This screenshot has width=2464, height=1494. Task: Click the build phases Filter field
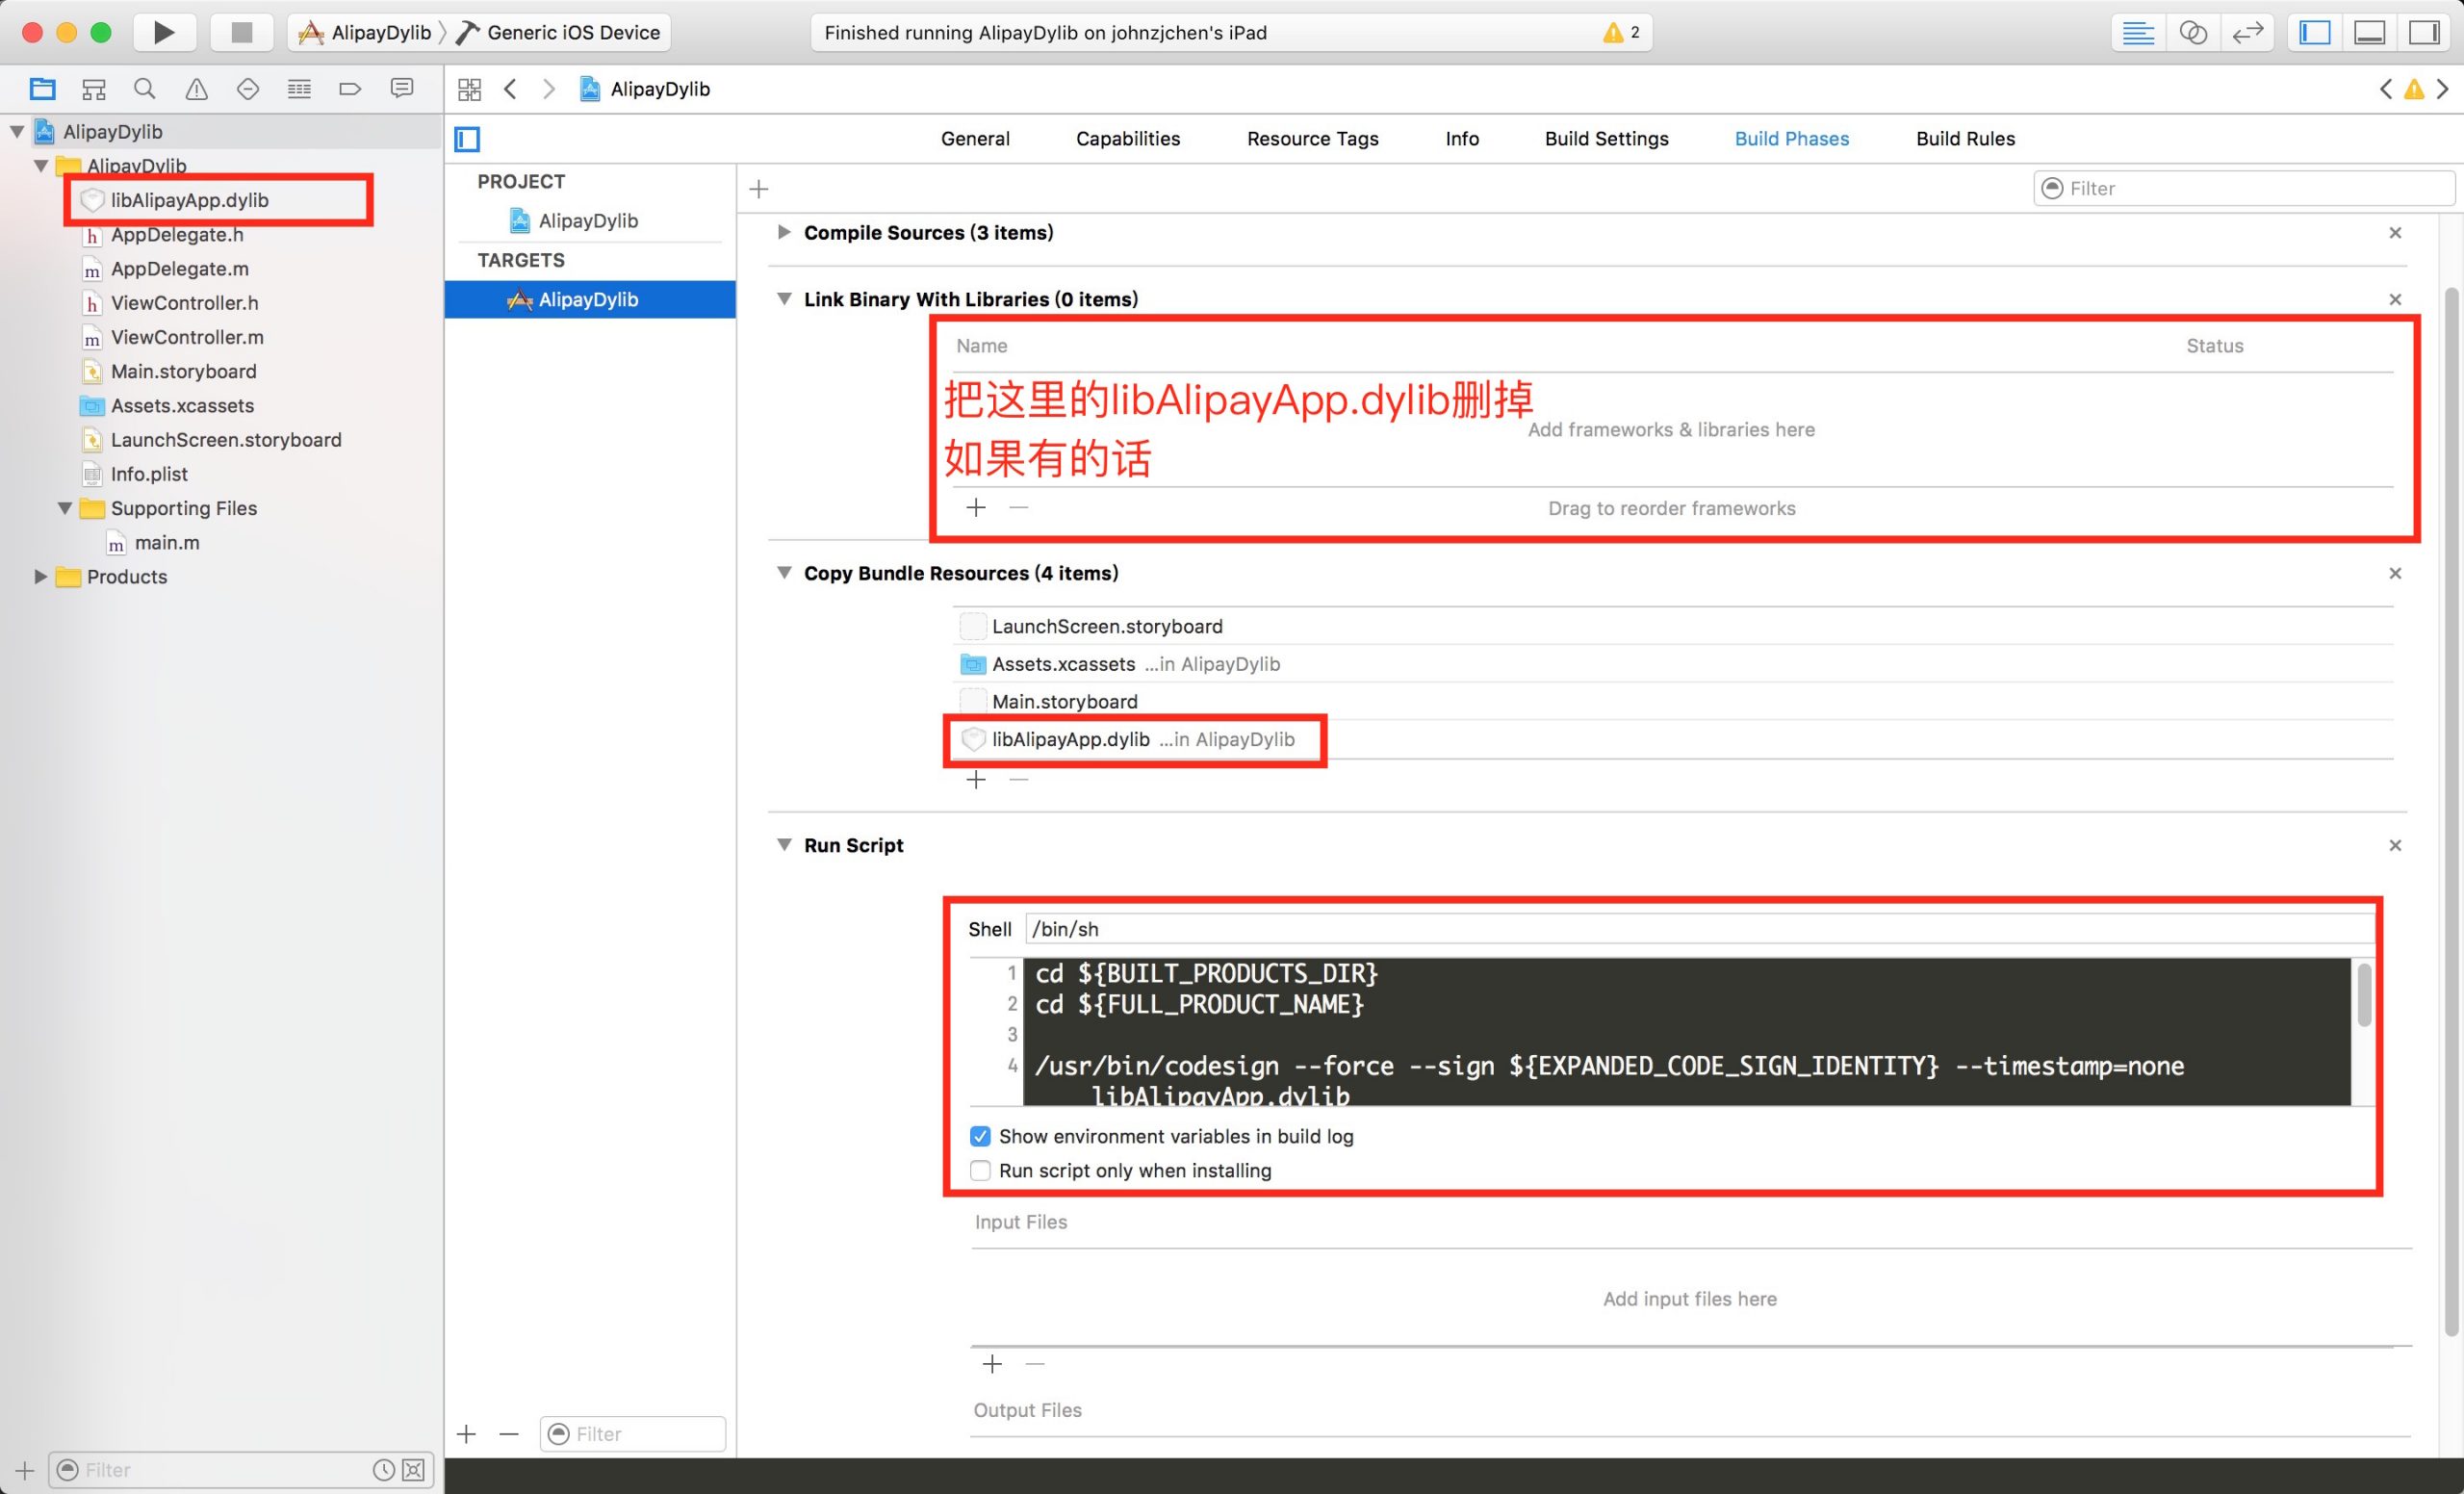click(2244, 189)
